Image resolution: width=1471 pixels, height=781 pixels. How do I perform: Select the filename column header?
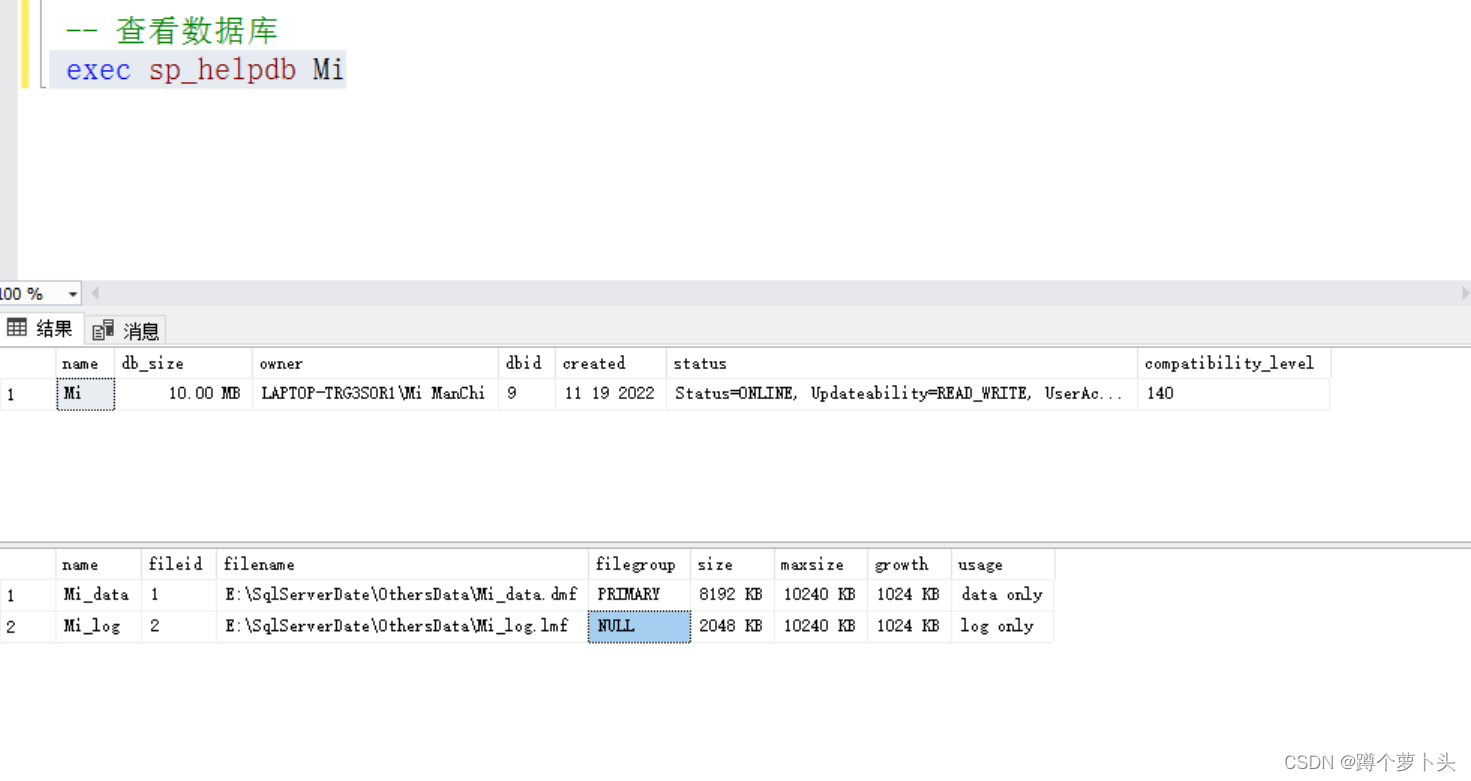259,563
